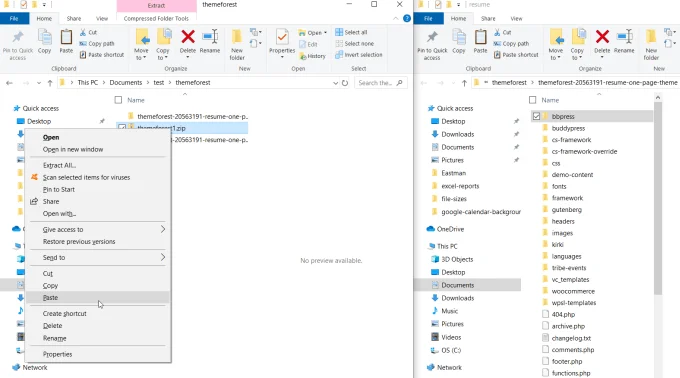
Task: Open recent locations dropdown in themeforest window
Action: (x=39, y=83)
